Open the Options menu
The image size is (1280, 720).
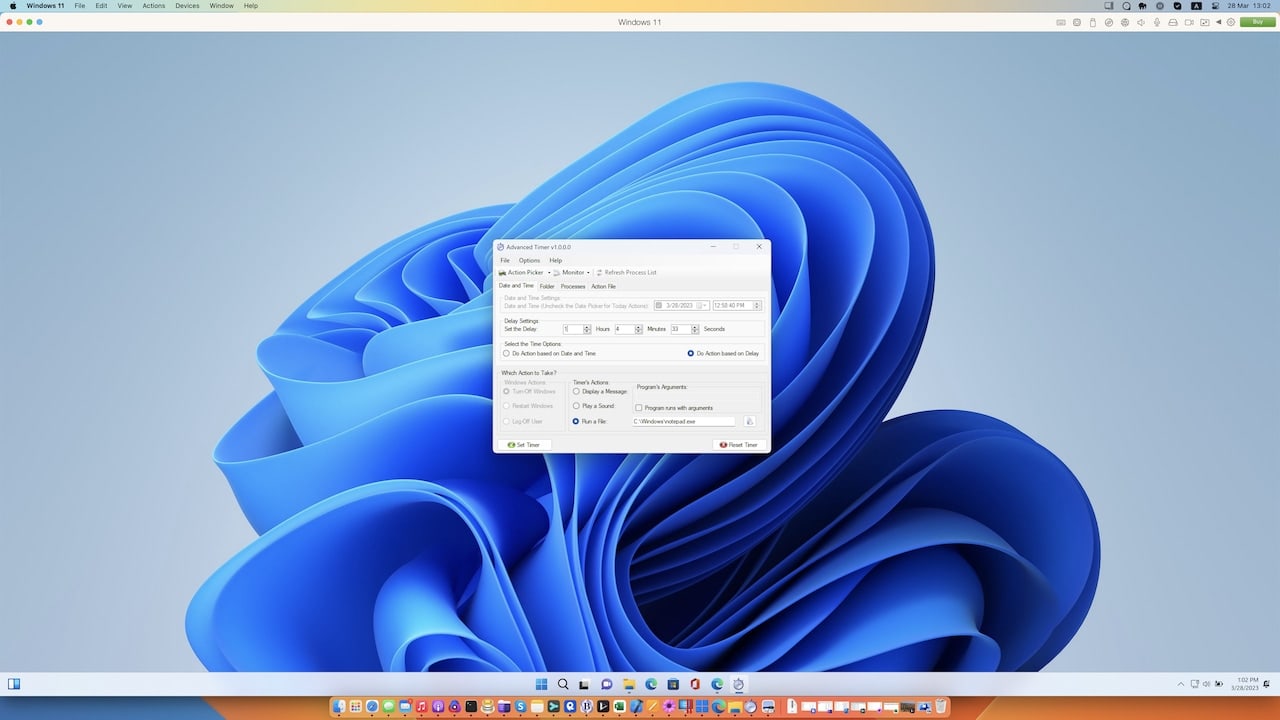[529, 260]
